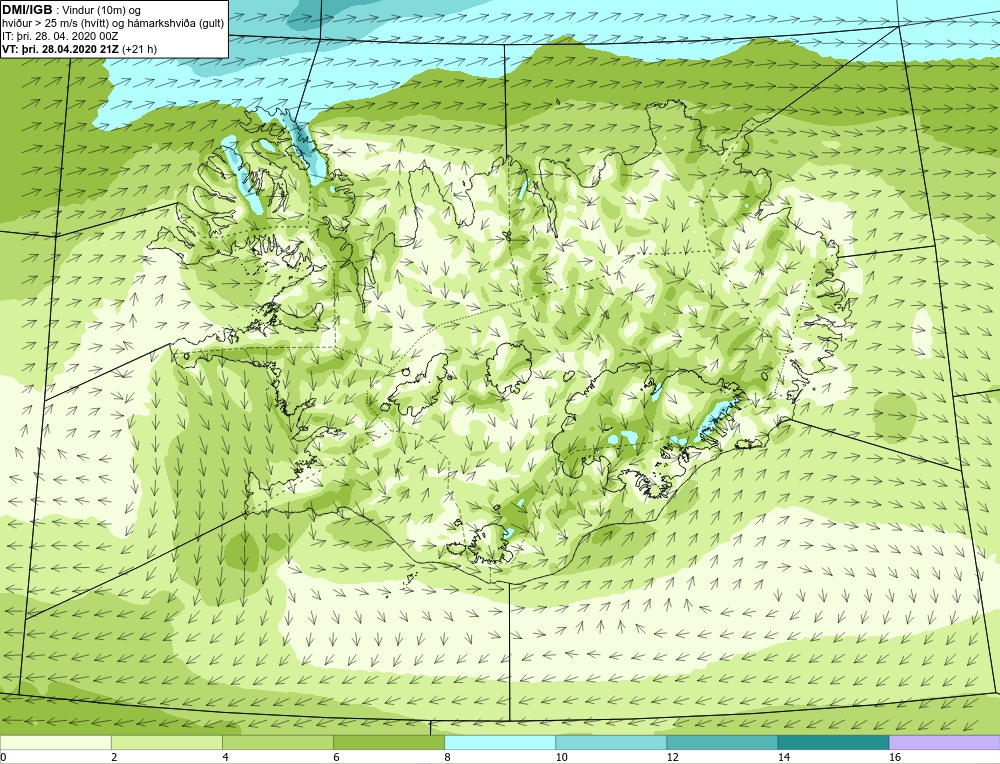The image size is (1000, 764).
Task: Click the DMI/IGB title text
Action: (27, 10)
